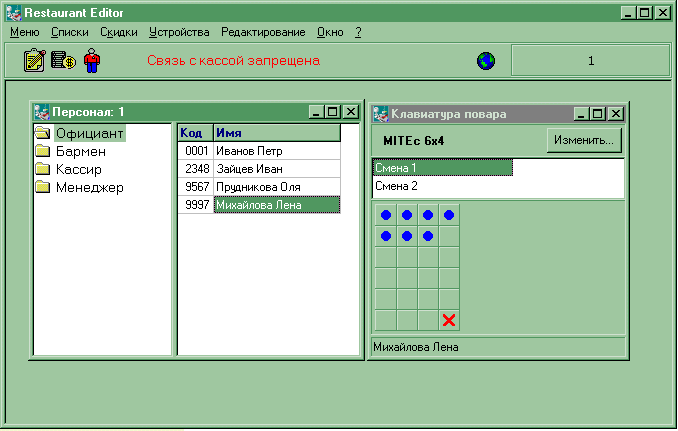
Task: Close the Restaurant Editor main window
Action: pyautogui.click(x=663, y=13)
